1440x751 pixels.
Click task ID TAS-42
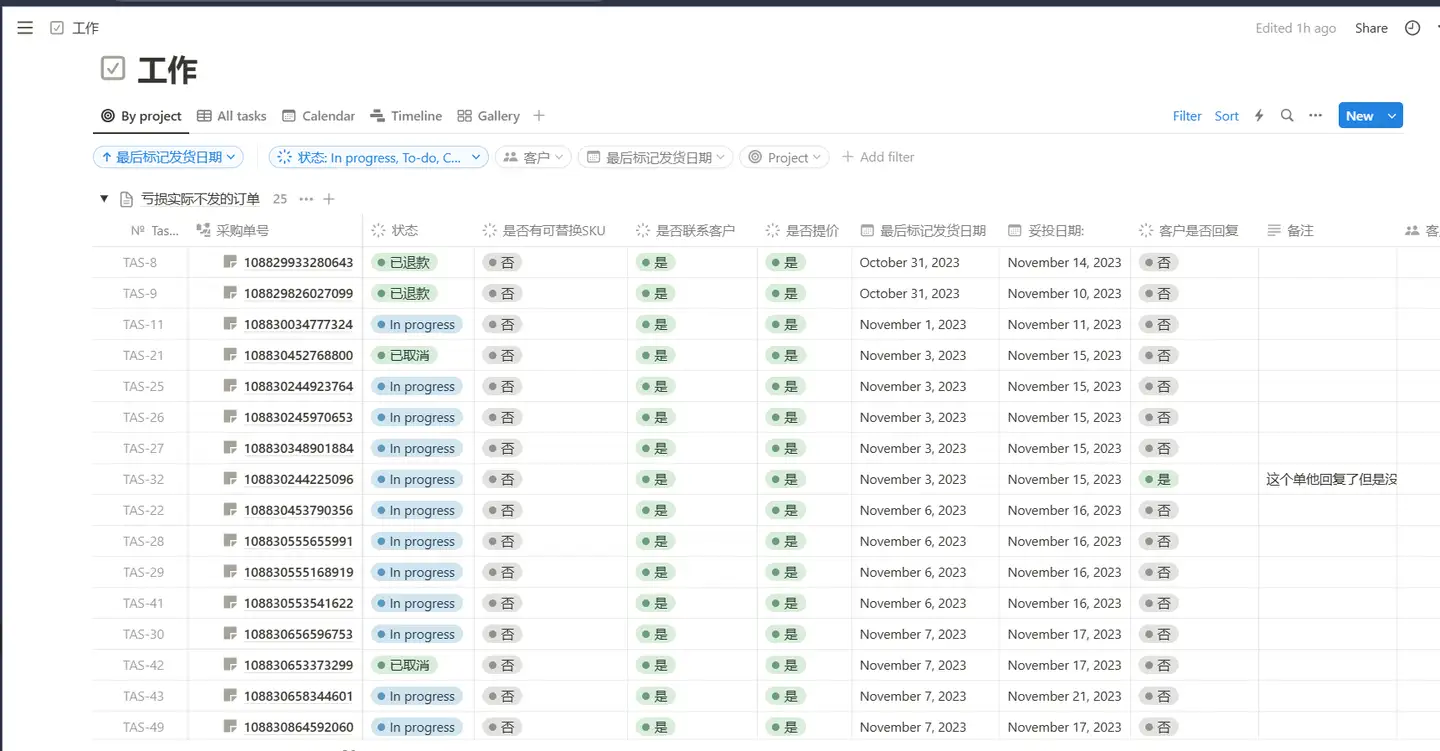pyautogui.click(x=143, y=665)
